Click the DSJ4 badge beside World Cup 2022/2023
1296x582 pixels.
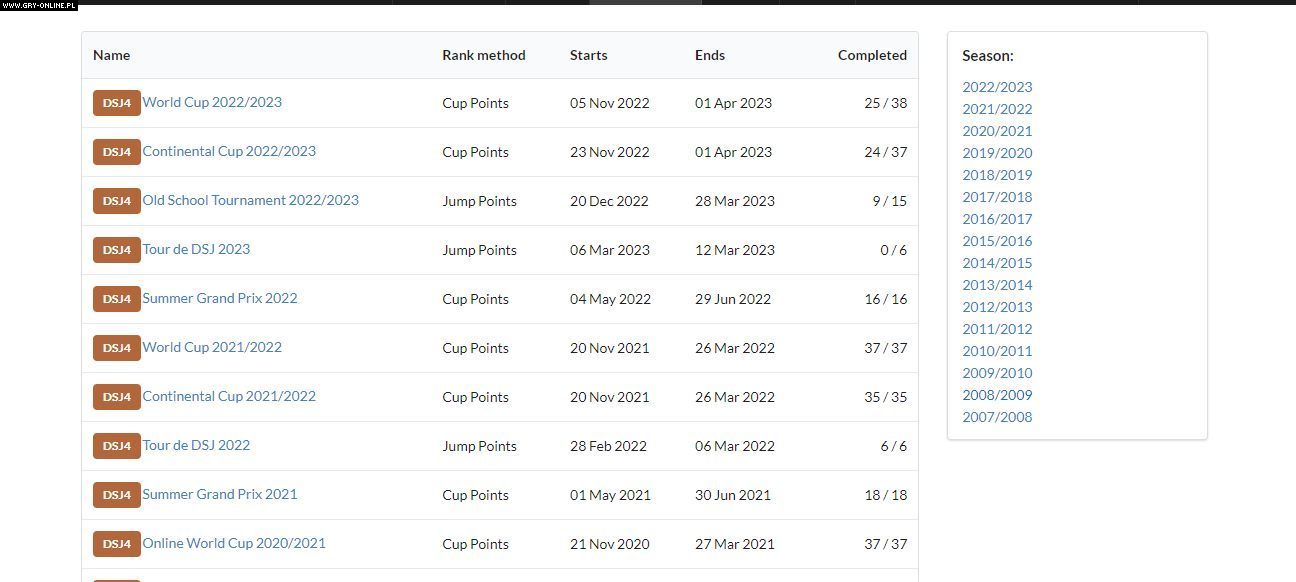[116, 103]
